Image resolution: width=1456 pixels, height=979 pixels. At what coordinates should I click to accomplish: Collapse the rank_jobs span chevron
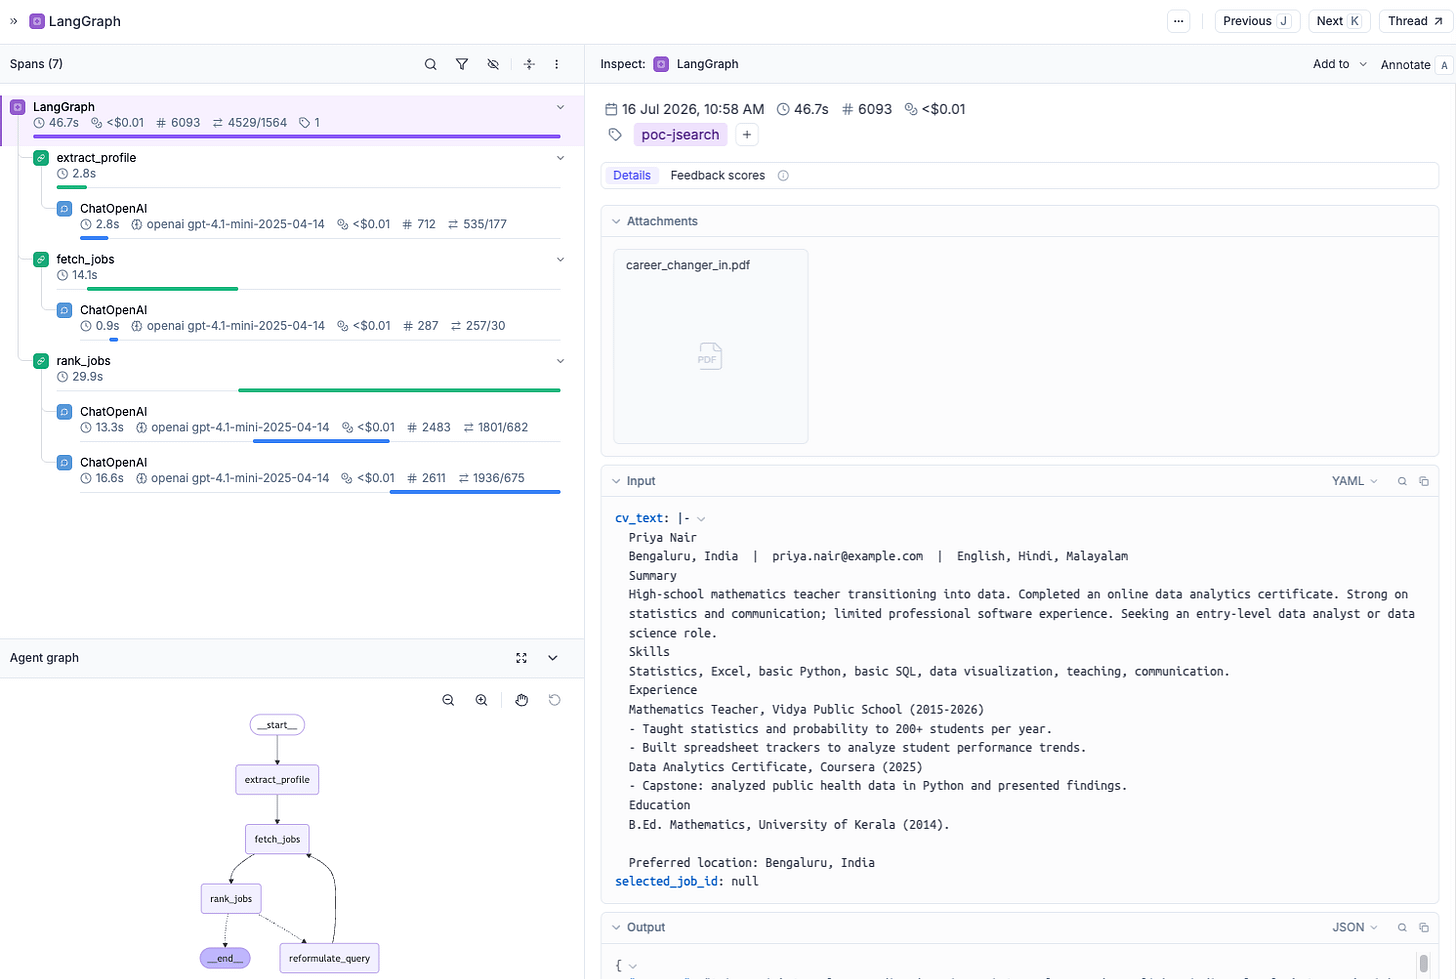[560, 361]
